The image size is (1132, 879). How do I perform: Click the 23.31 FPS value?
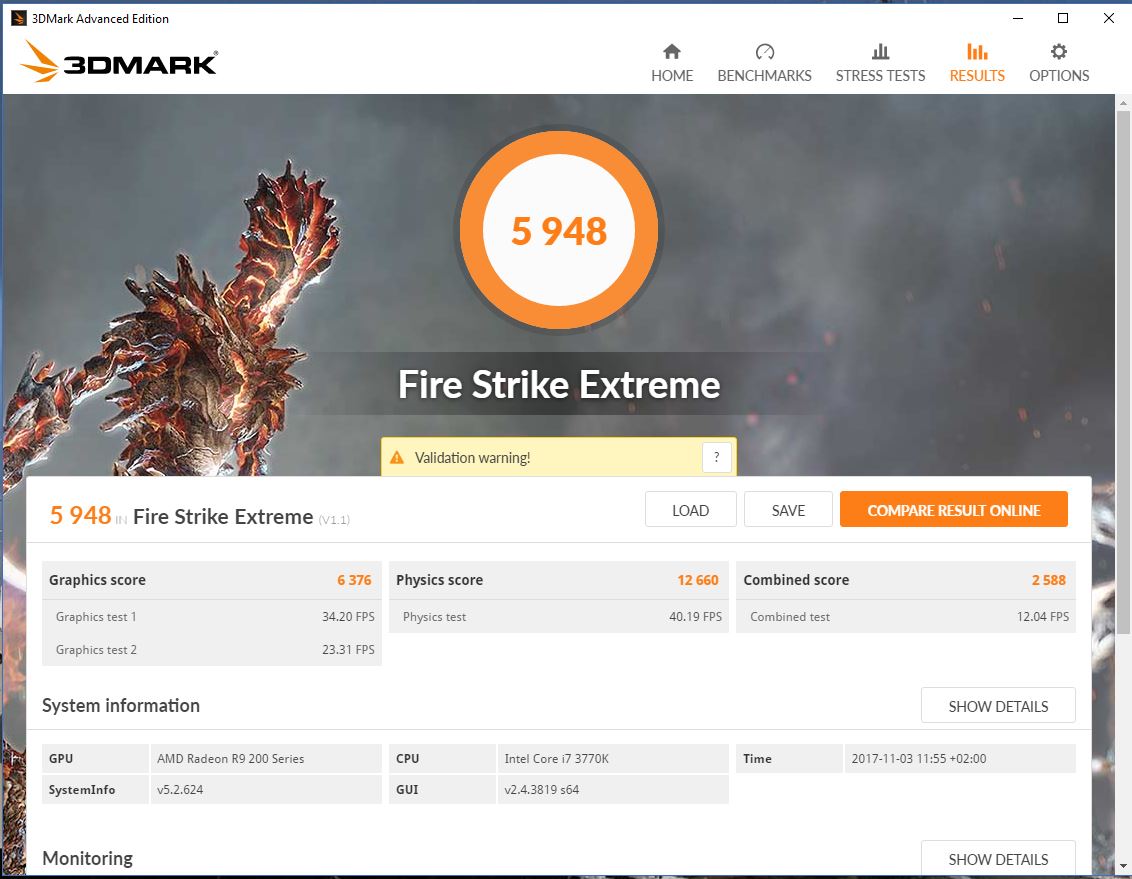348,650
